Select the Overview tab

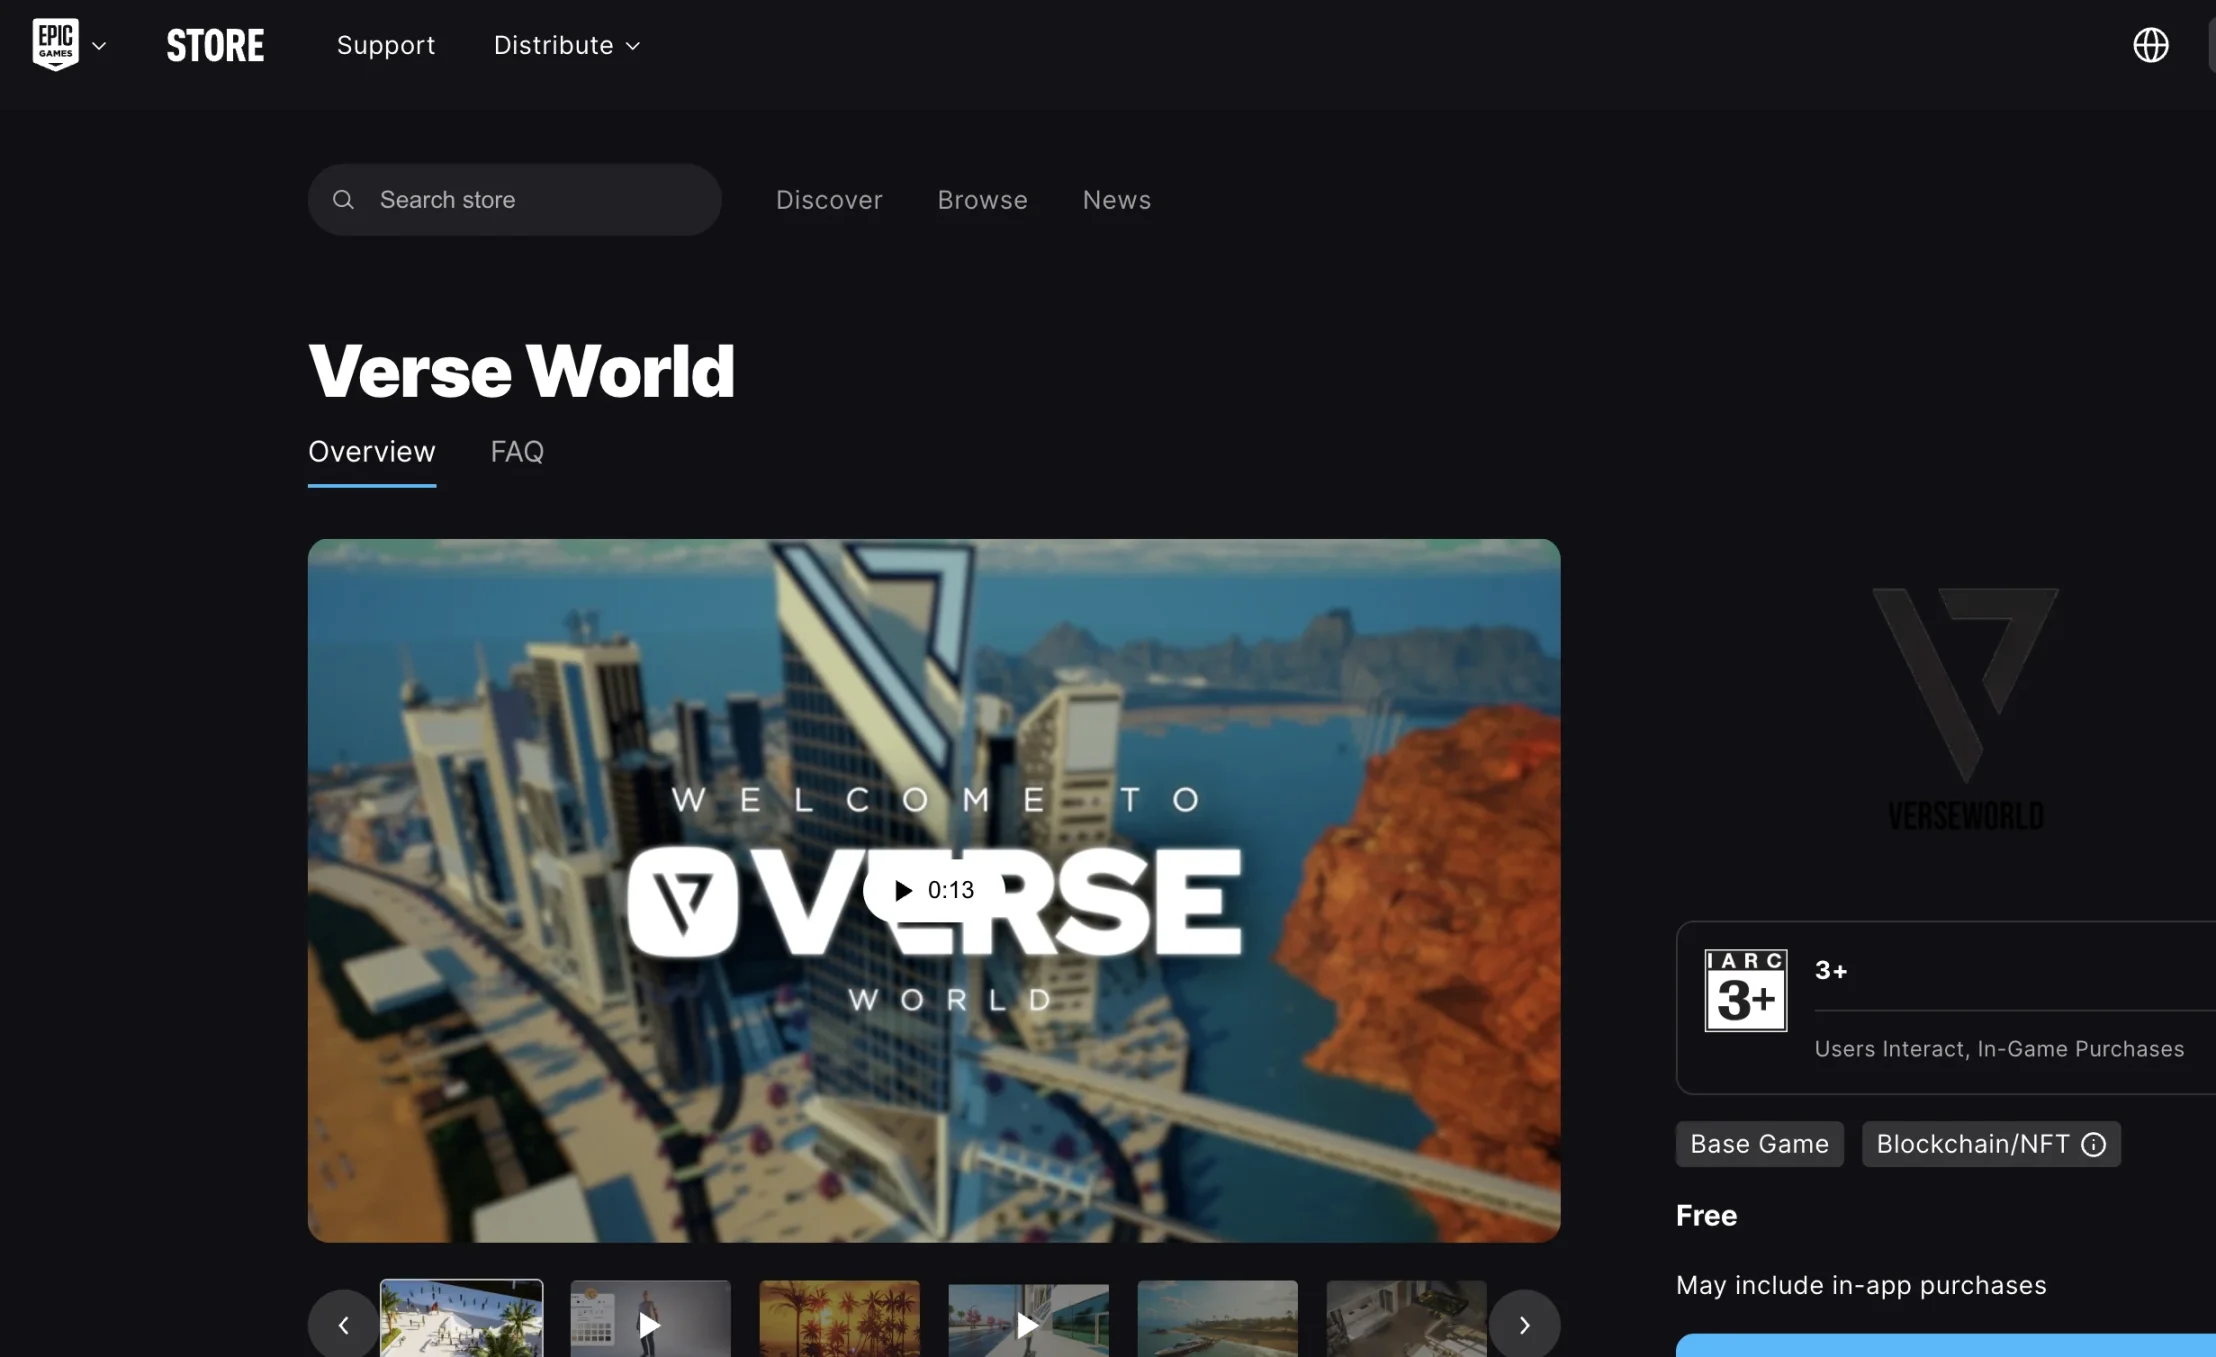372,452
